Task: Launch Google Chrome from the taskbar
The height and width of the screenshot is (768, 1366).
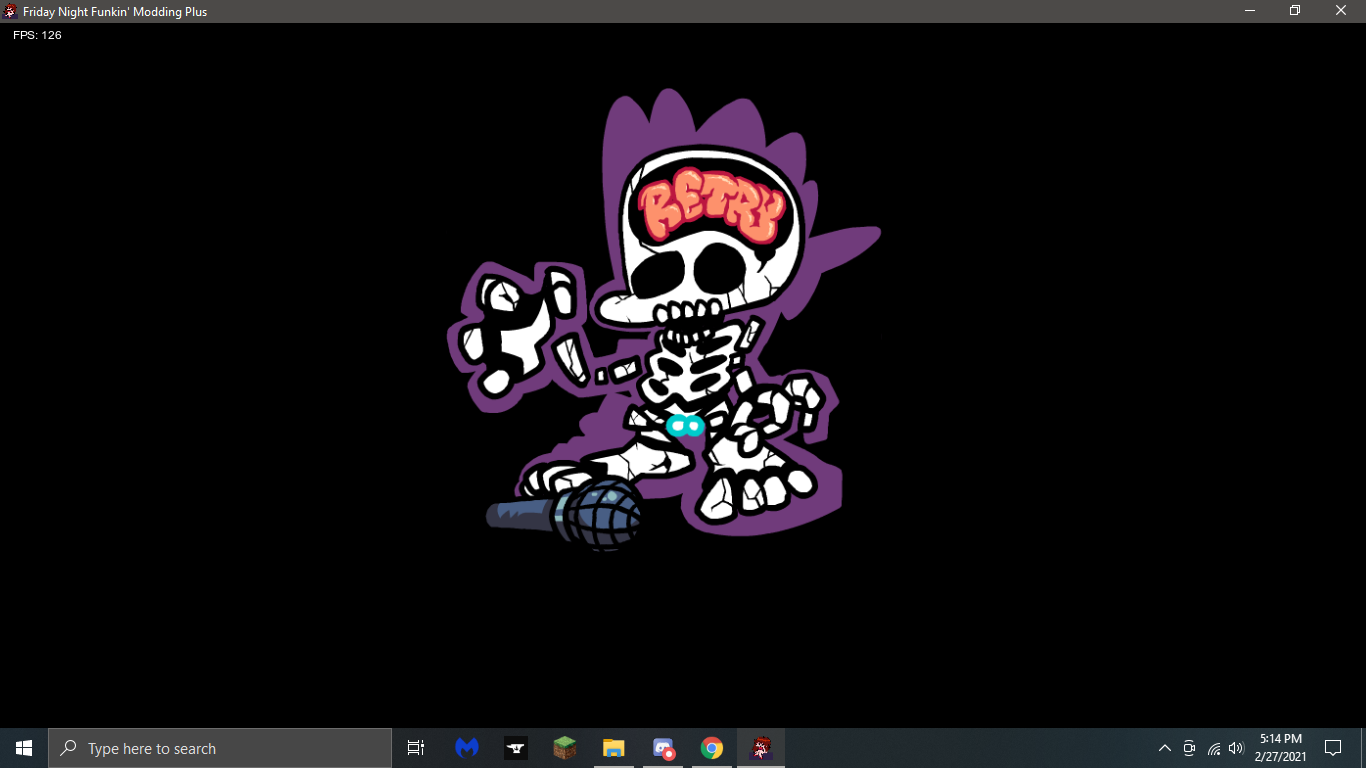Action: (711, 747)
